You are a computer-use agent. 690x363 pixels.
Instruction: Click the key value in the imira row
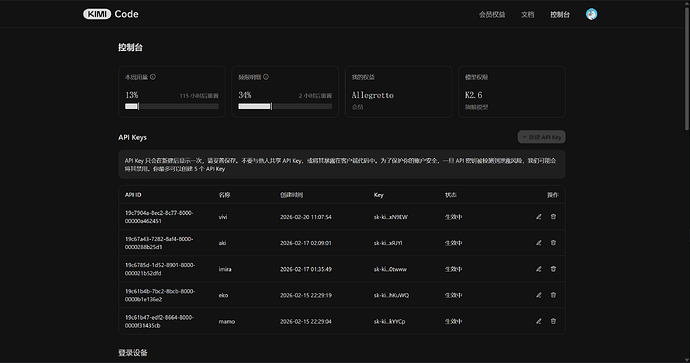pos(390,269)
